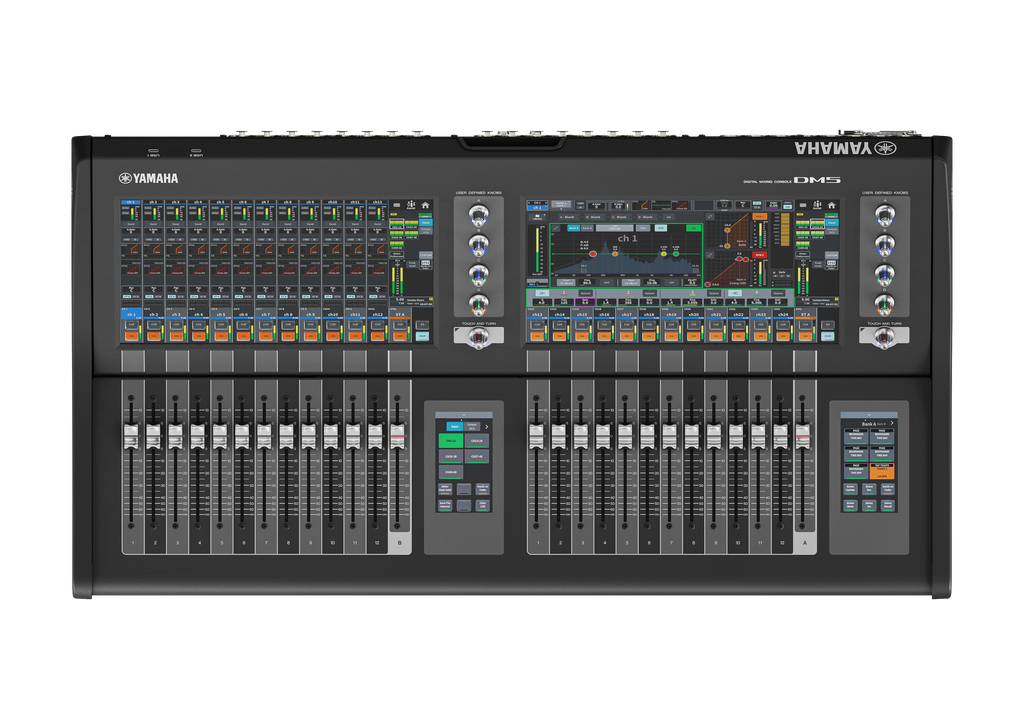
Task: Tap the Home icon on the right touchscreen
Action: point(831,205)
